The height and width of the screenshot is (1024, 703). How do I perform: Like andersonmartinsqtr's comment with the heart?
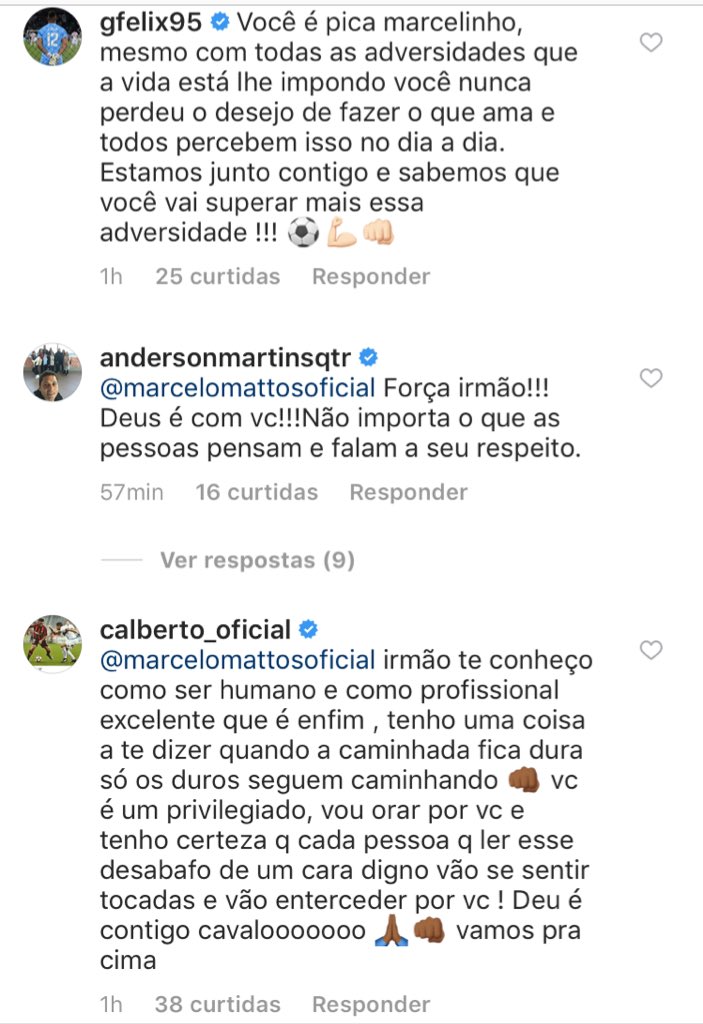(651, 378)
